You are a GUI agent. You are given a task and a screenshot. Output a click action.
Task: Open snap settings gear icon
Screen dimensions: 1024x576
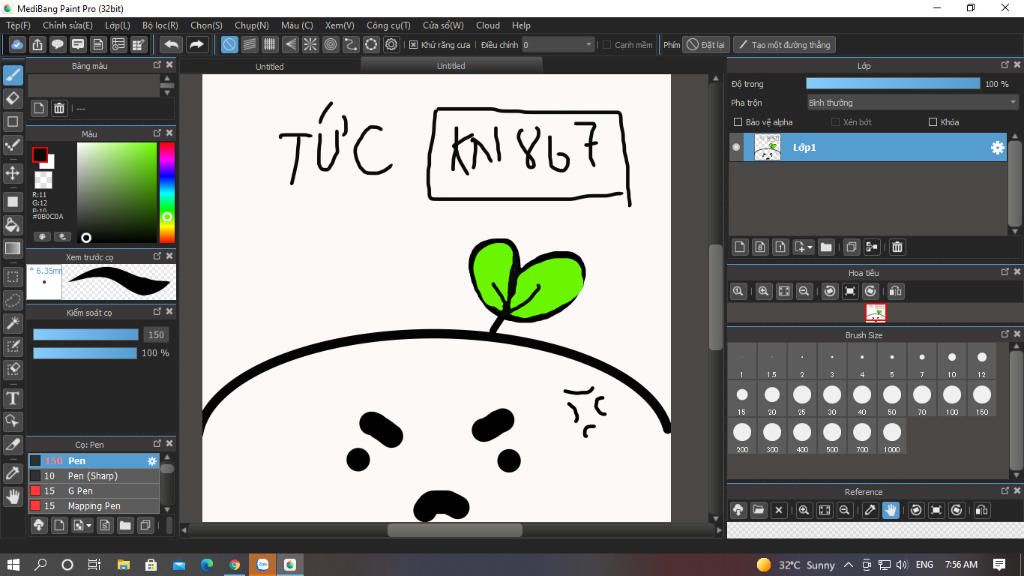coord(391,44)
